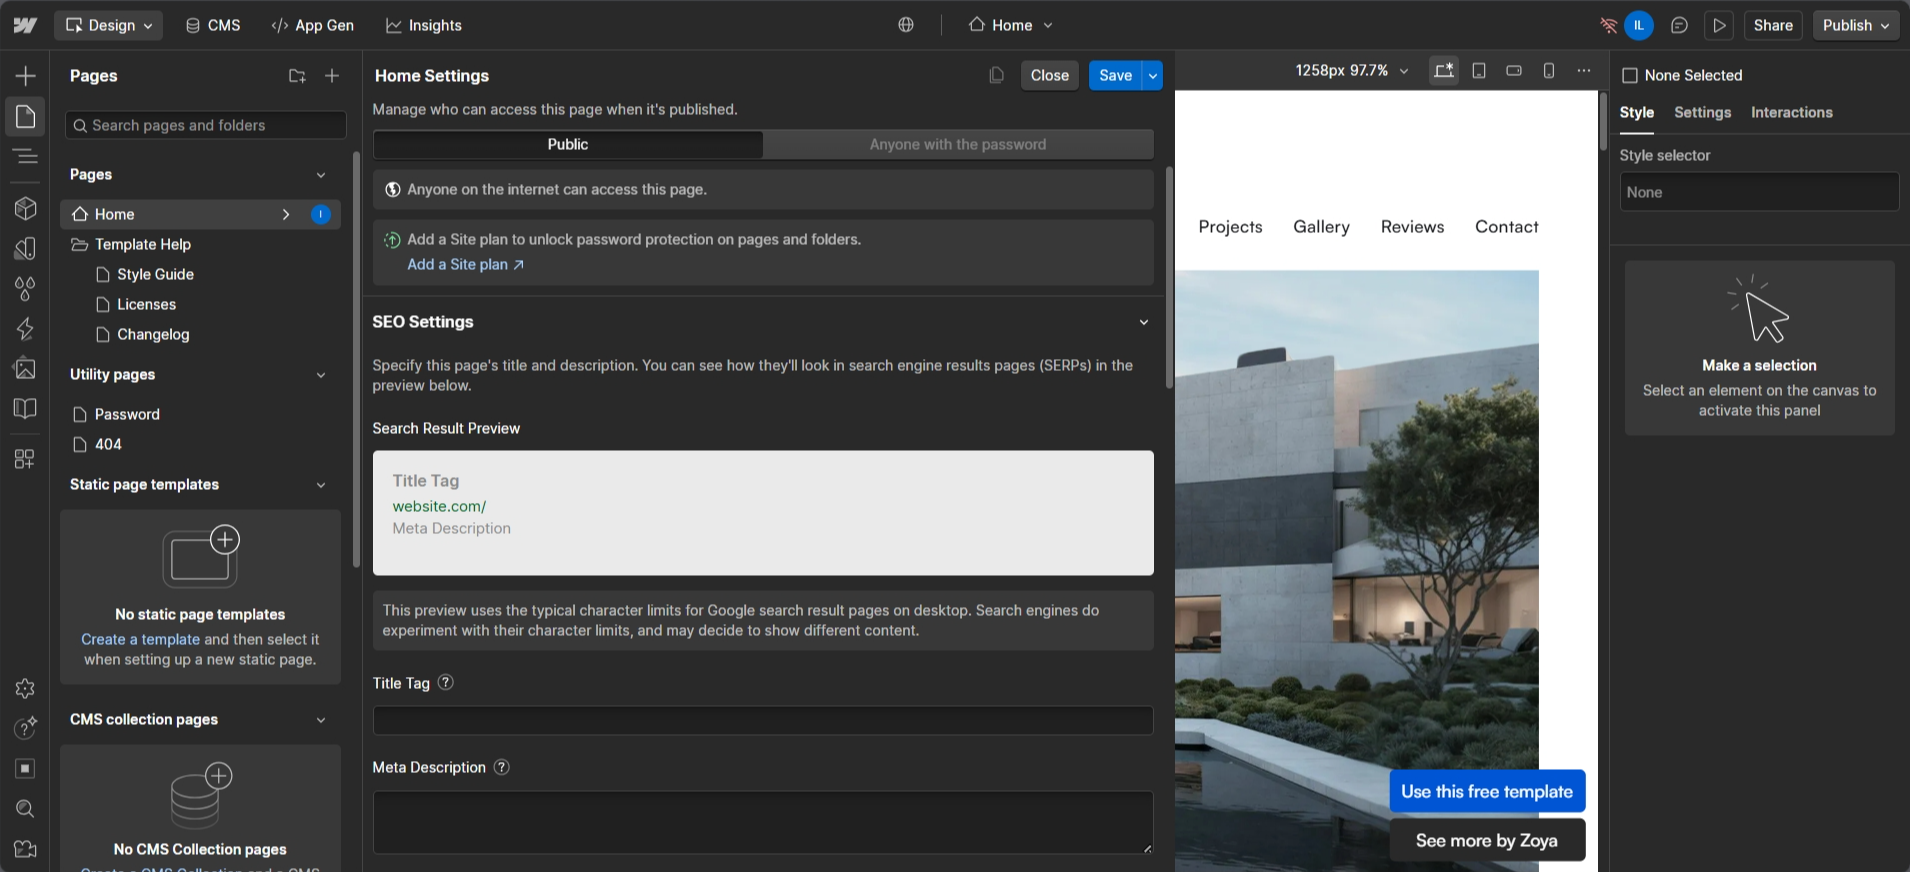Open the Interactions lightning icon in sidebar
The image size is (1910, 872).
point(26,328)
